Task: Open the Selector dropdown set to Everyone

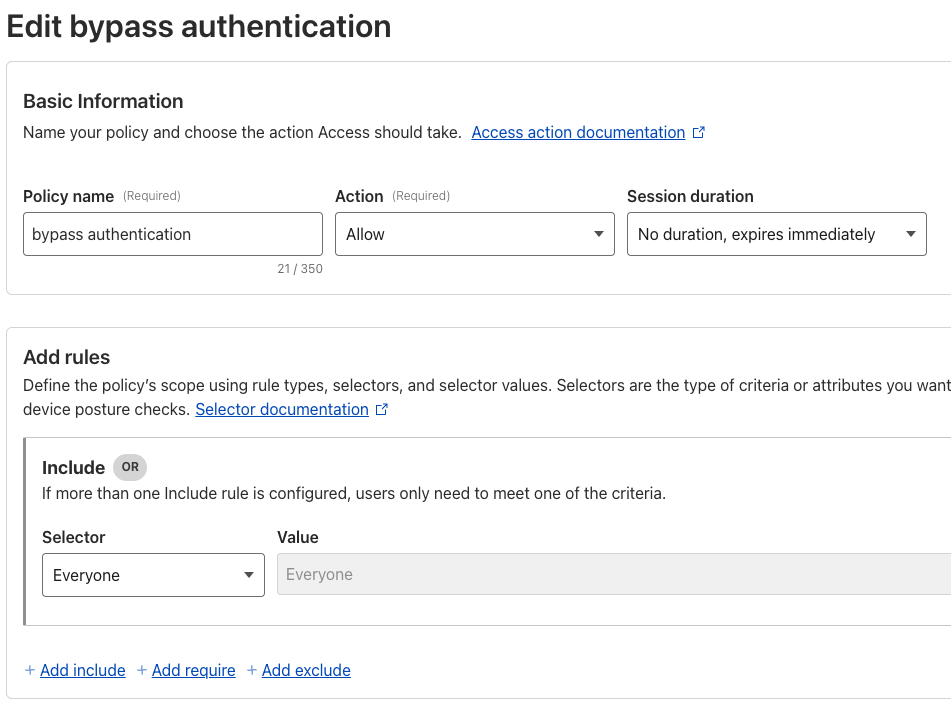Action: coord(153,575)
